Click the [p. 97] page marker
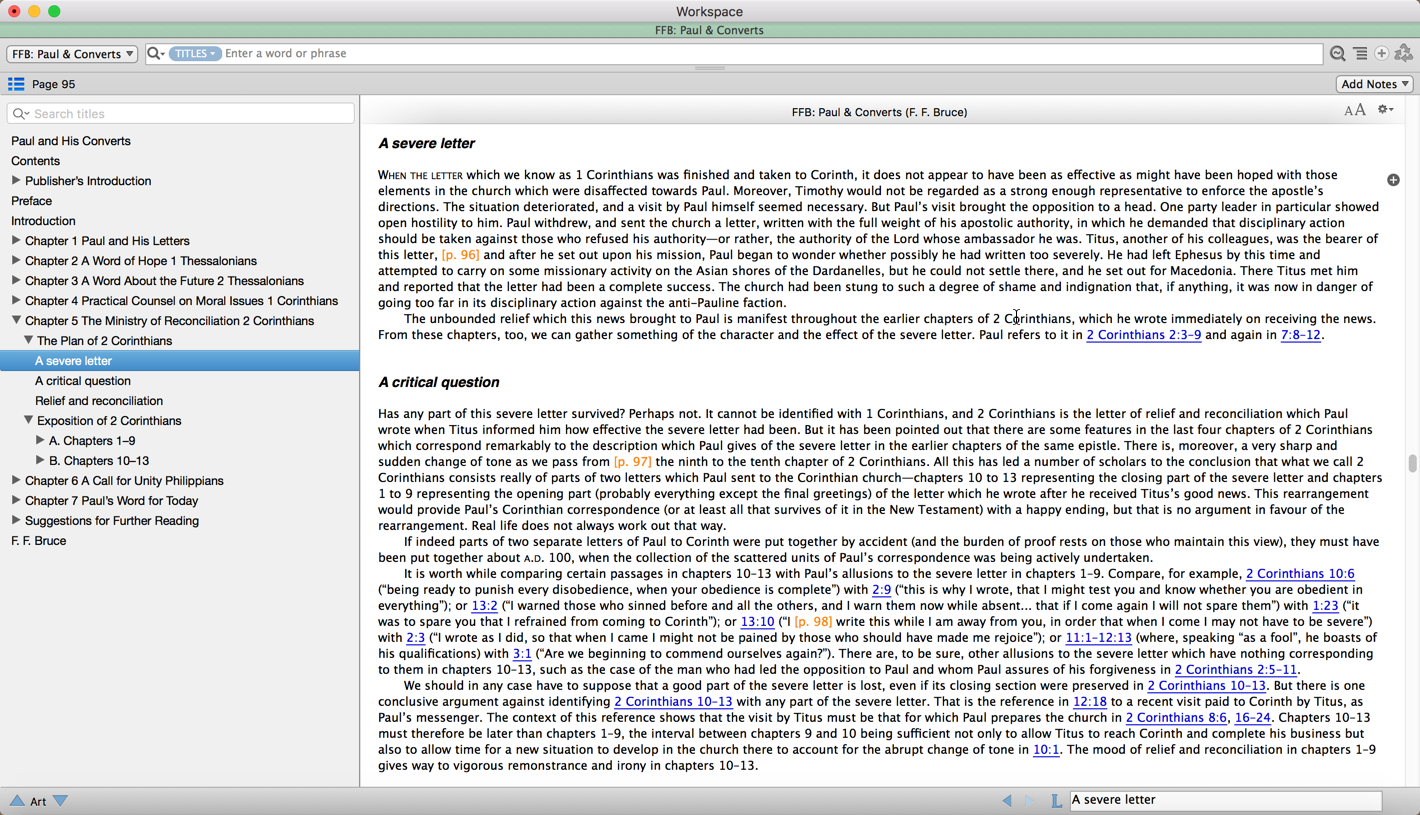 [x=633, y=462]
